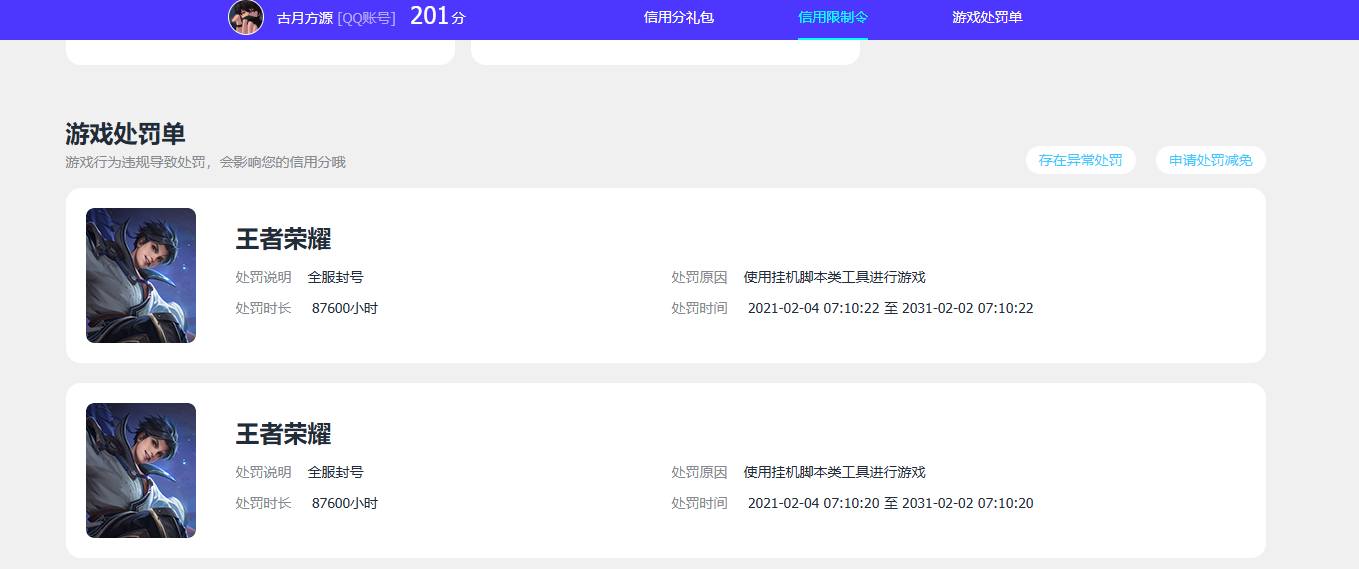Image resolution: width=1359 pixels, height=569 pixels.
Task: Select the 游戏处罚单 section heading
Action: [x=125, y=134]
